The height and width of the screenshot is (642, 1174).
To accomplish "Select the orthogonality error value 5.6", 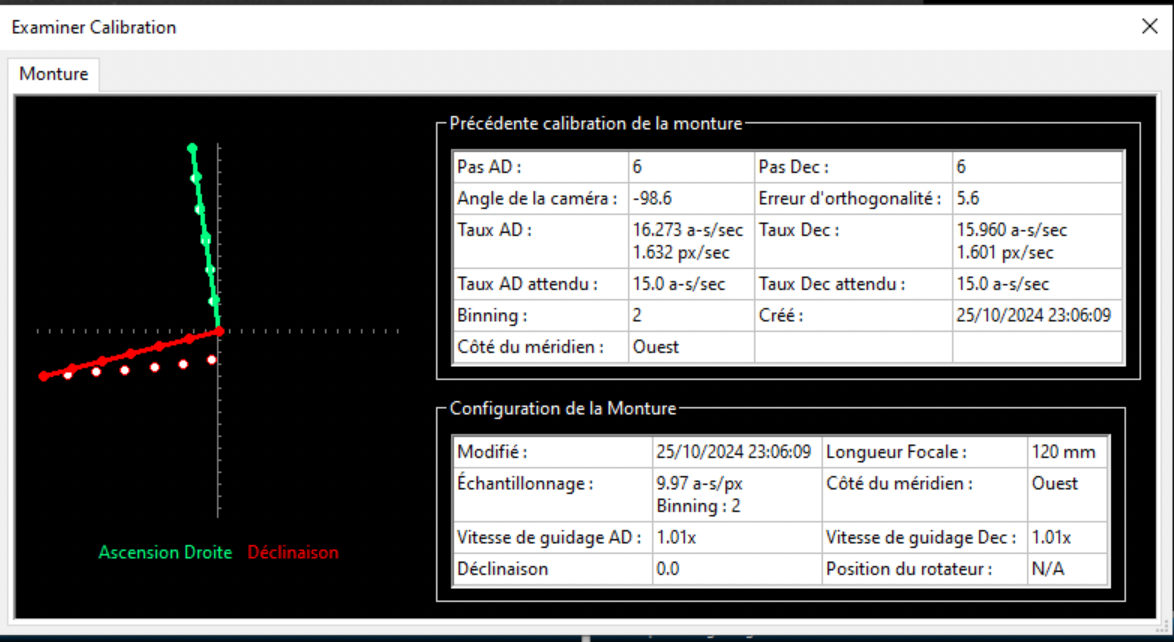I will pyautogui.click(x=967, y=199).
